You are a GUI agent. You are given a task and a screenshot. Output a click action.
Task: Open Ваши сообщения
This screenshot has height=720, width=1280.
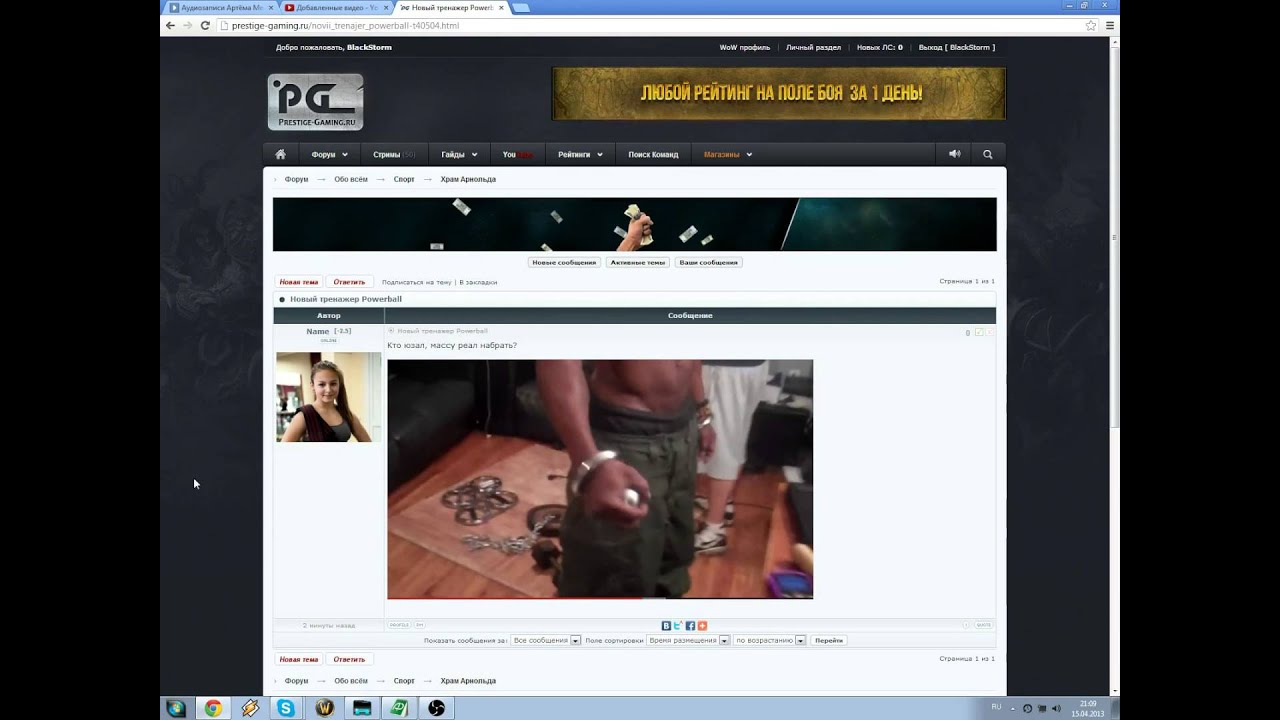pos(708,262)
